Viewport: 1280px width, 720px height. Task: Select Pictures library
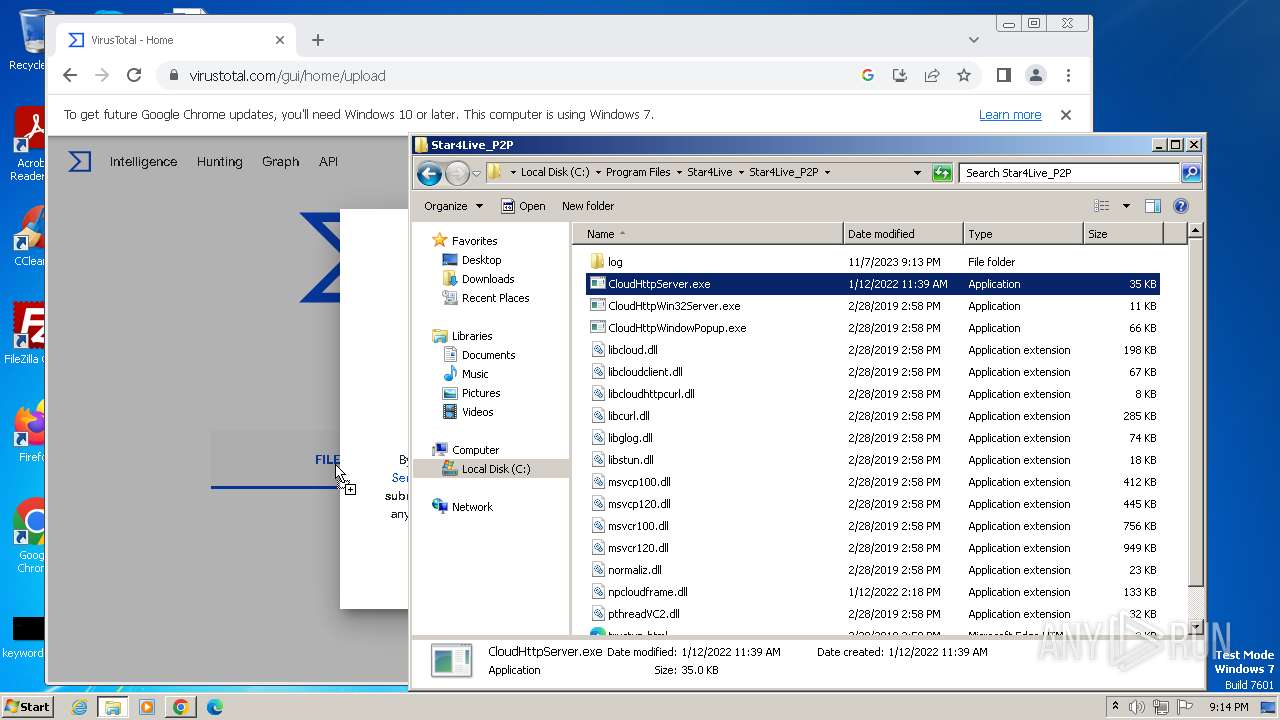(x=481, y=393)
